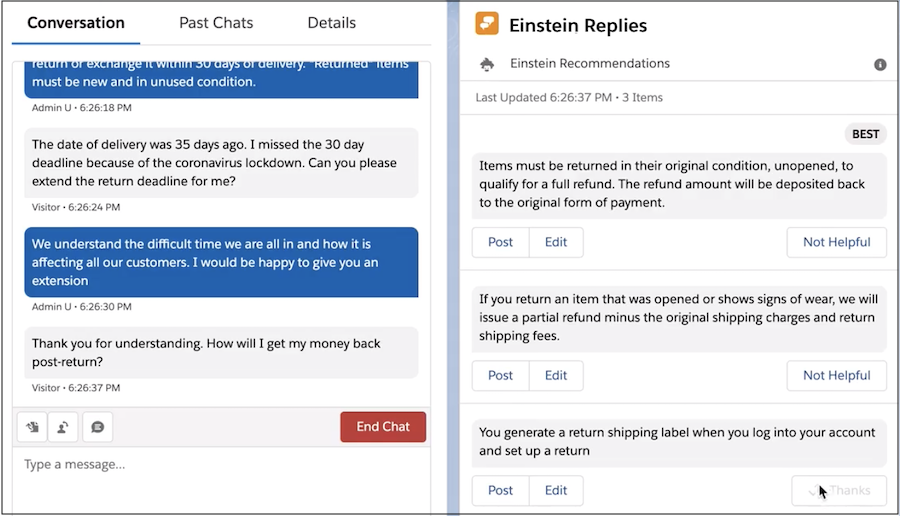The height and width of the screenshot is (516, 900).
Task: Click the agent message offering an extension
Action: (221, 262)
